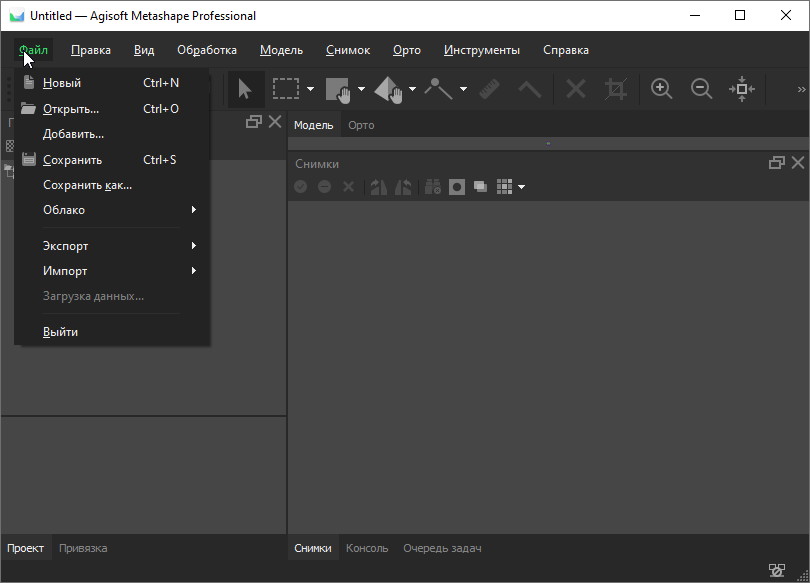Toggle show depth maps icon in Снимки

click(x=480, y=186)
